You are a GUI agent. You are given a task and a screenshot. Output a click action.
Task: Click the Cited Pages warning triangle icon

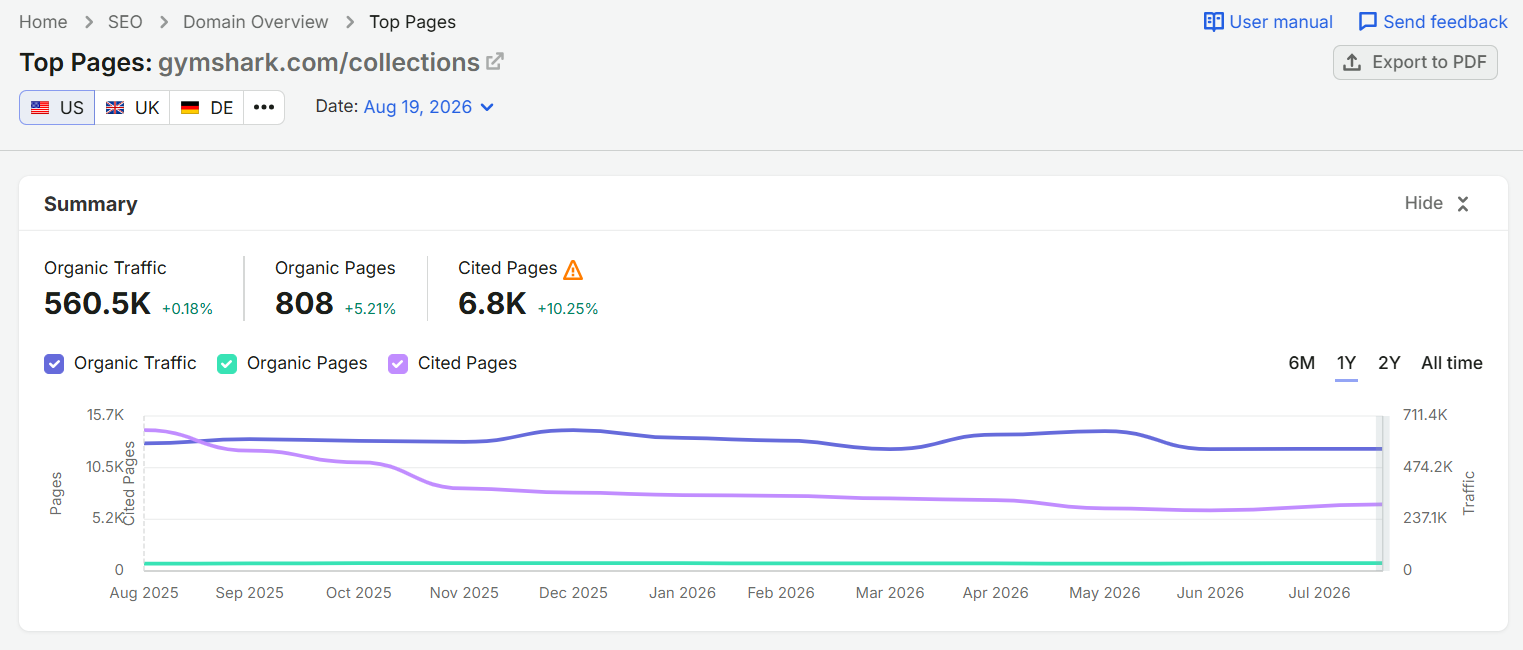pos(573,269)
